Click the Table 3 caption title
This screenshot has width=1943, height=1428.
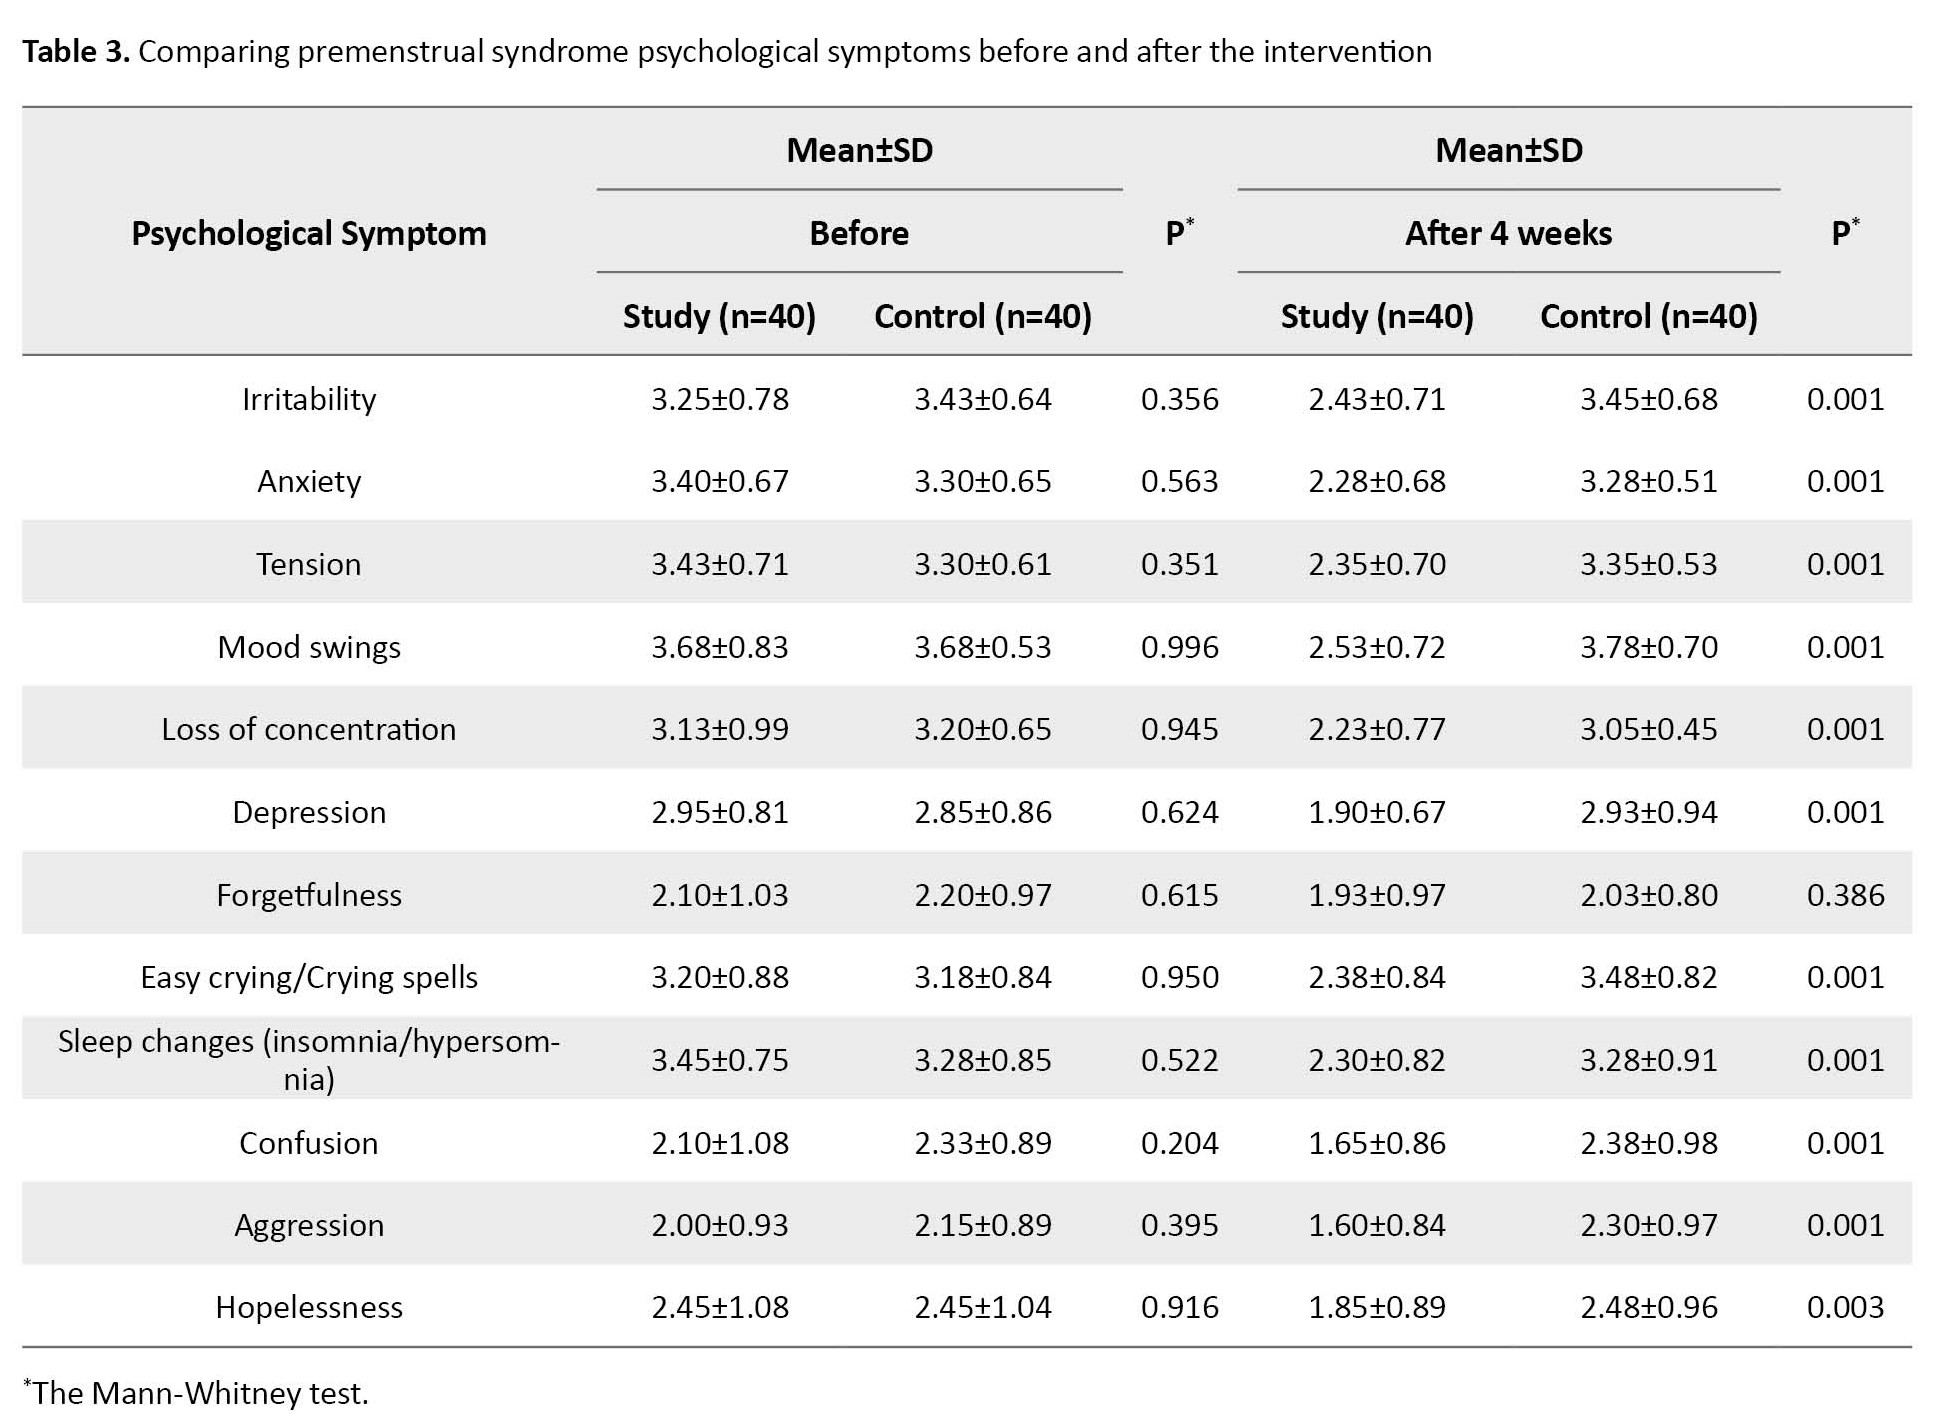tap(726, 51)
